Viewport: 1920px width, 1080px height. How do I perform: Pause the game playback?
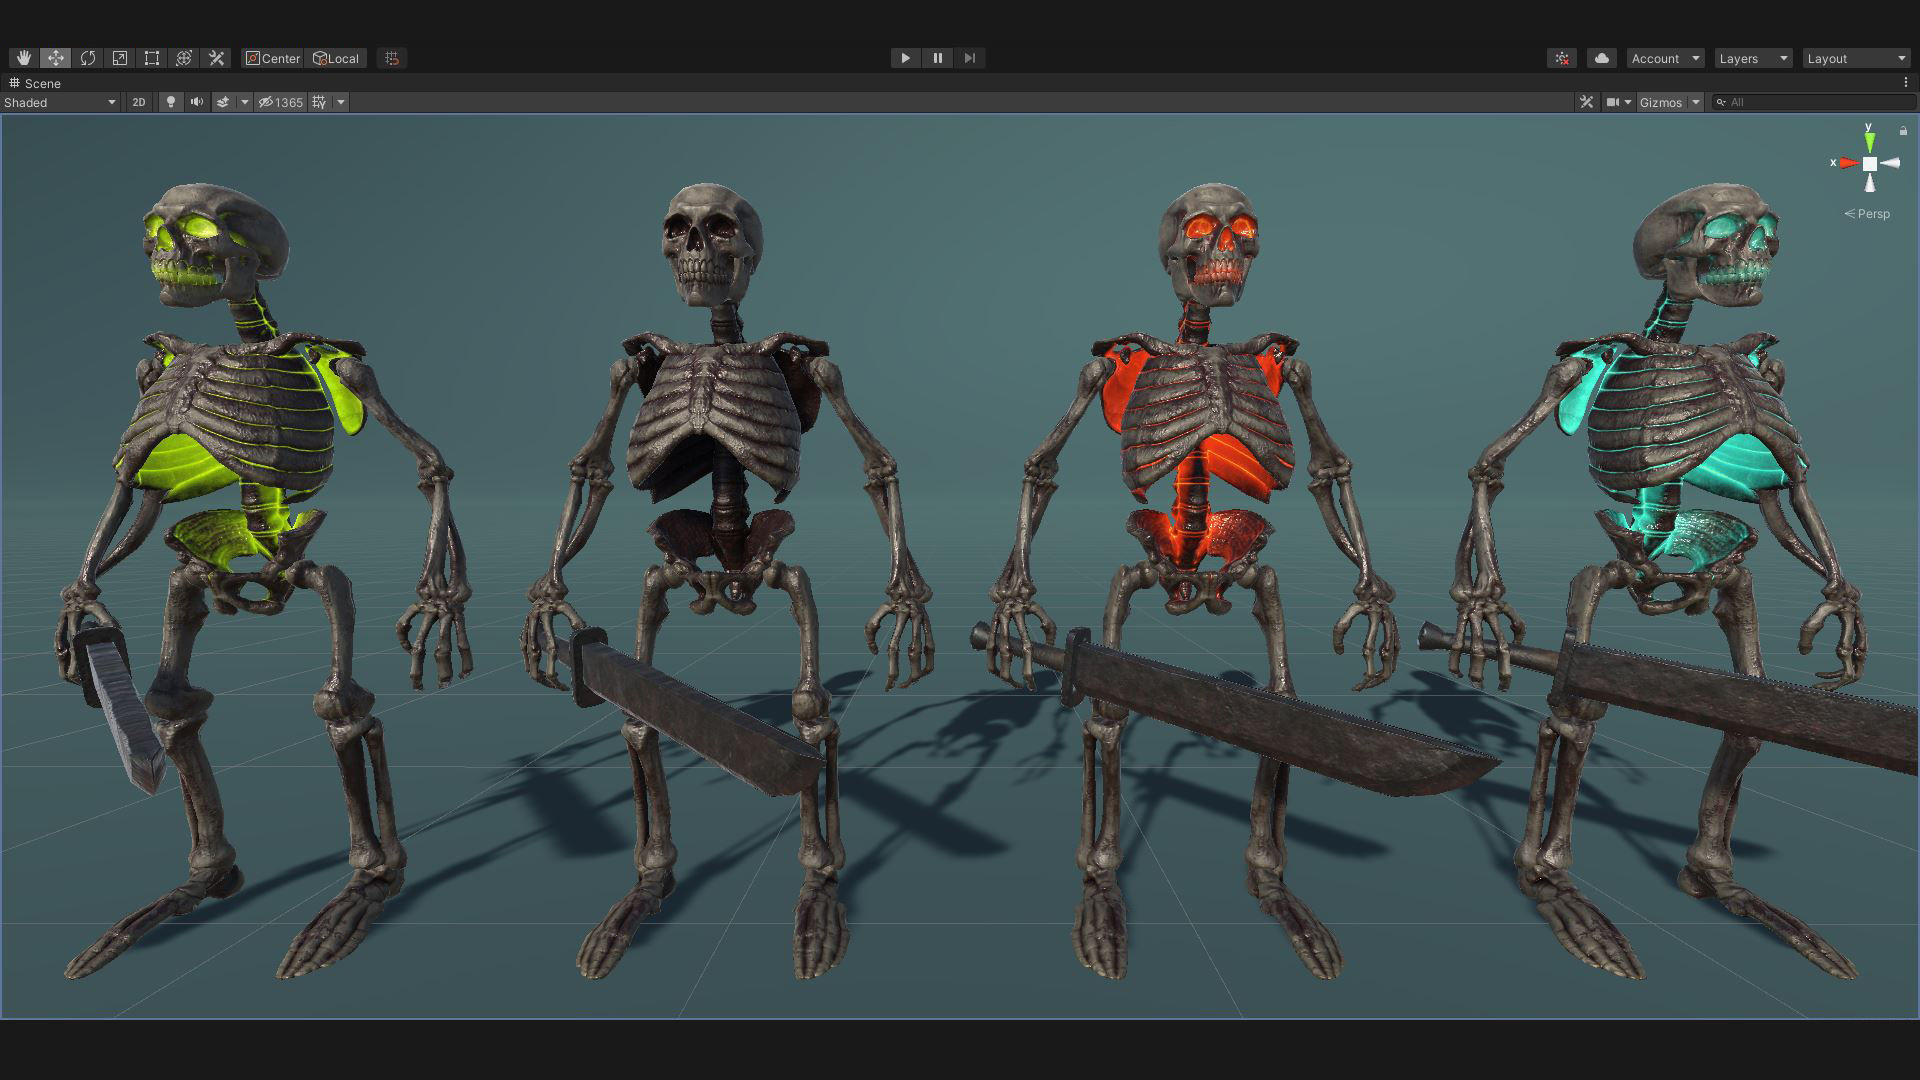[937, 58]
